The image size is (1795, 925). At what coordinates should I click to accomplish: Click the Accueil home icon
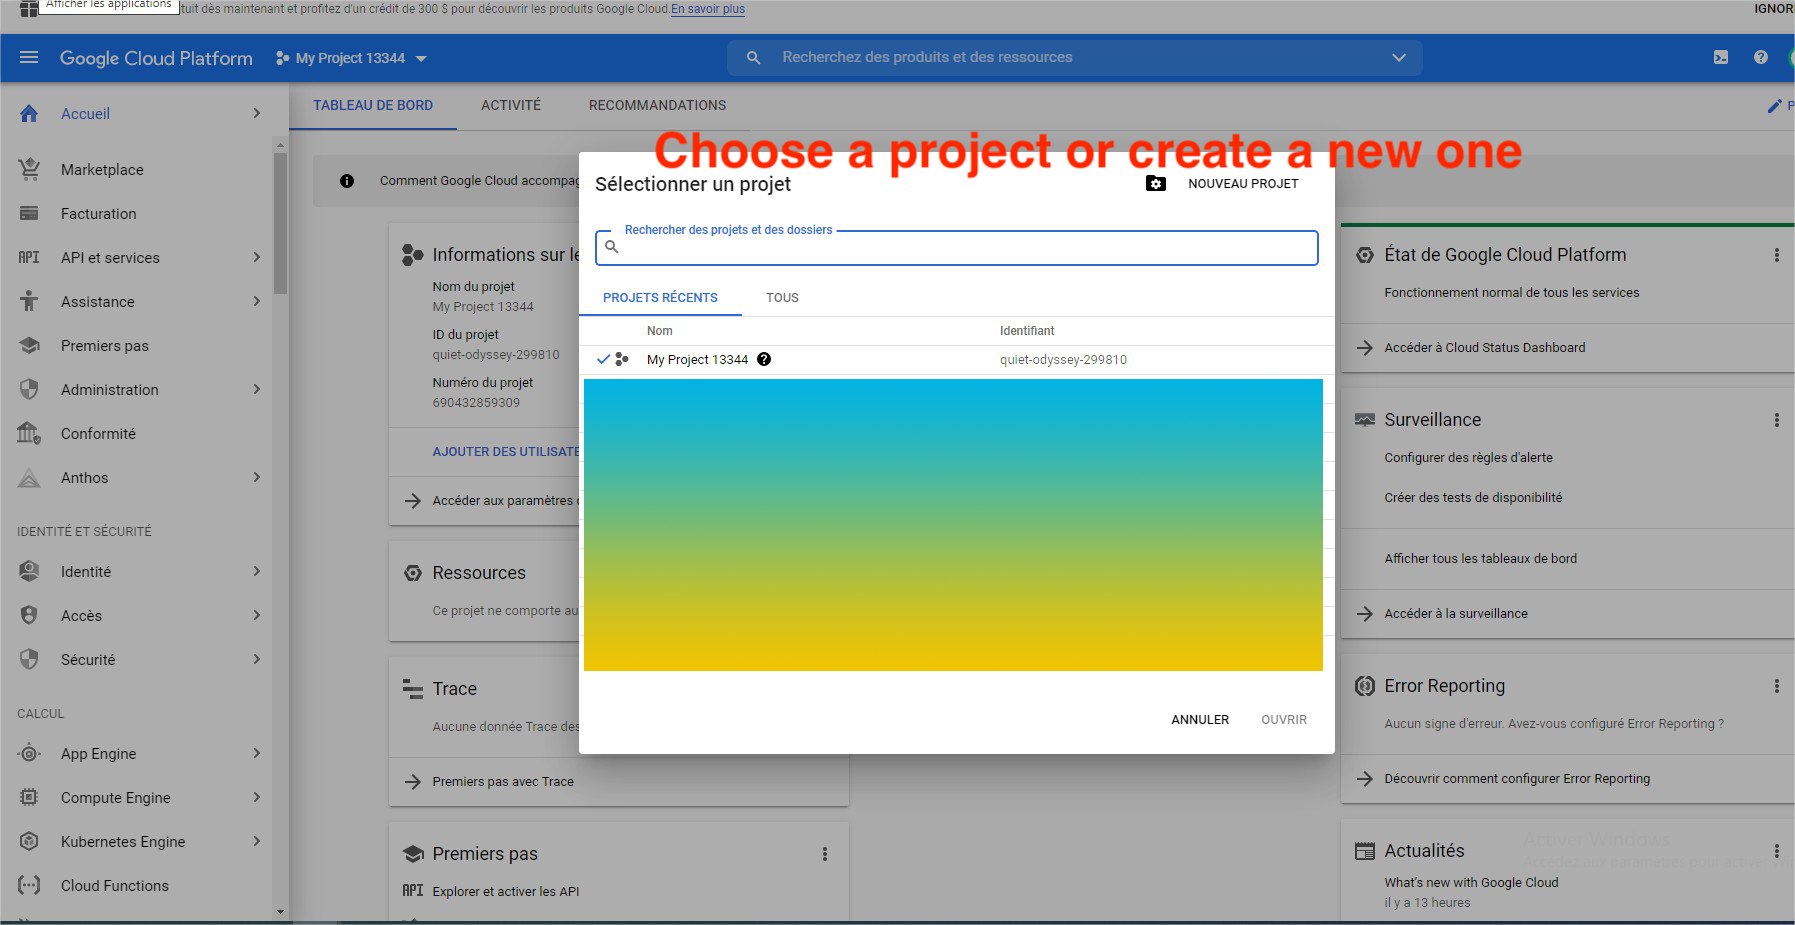click(29, 114)
